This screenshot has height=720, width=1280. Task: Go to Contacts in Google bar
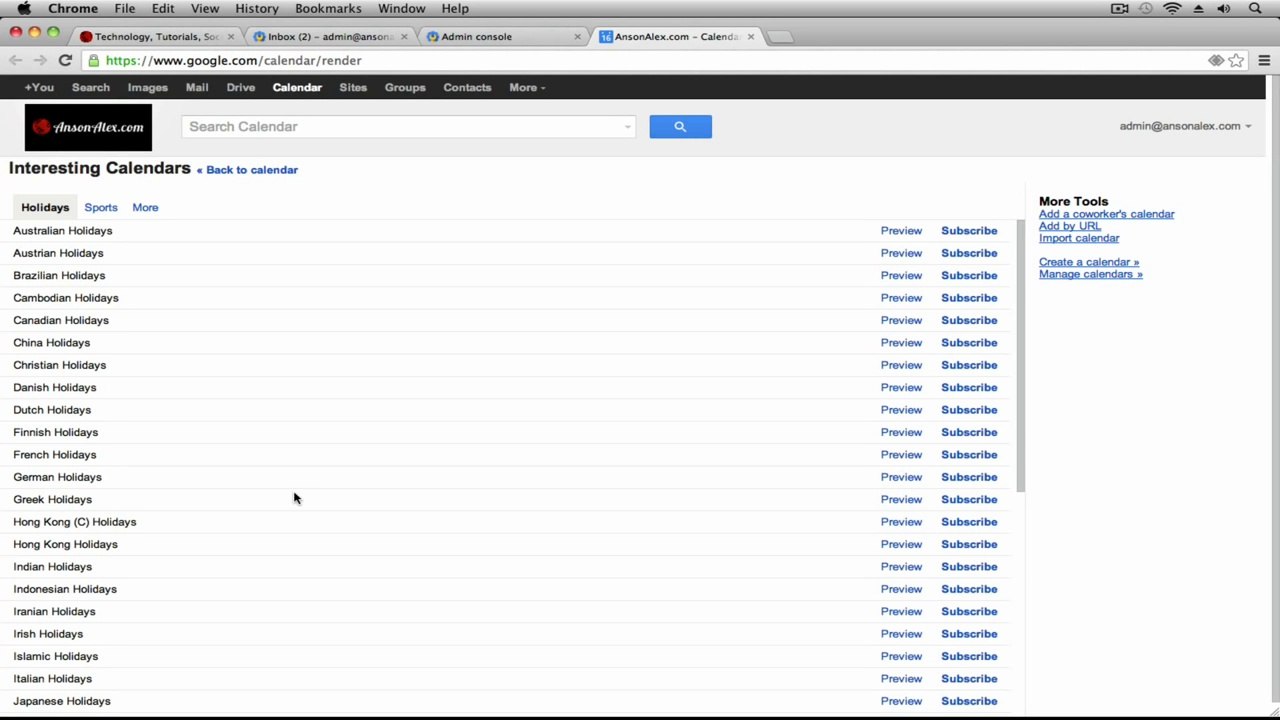(x=467, y=87)
